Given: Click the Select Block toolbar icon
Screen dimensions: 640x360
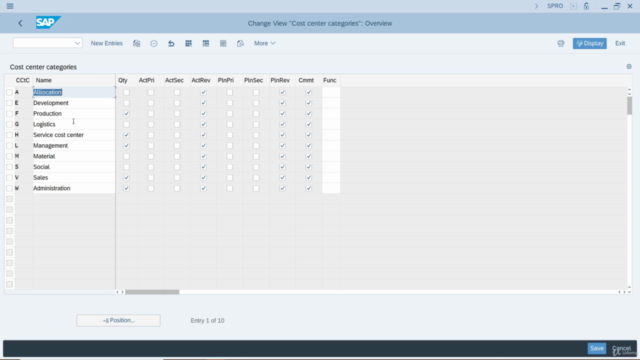Looking at the screenshot, I should click(x=206, y=43).
